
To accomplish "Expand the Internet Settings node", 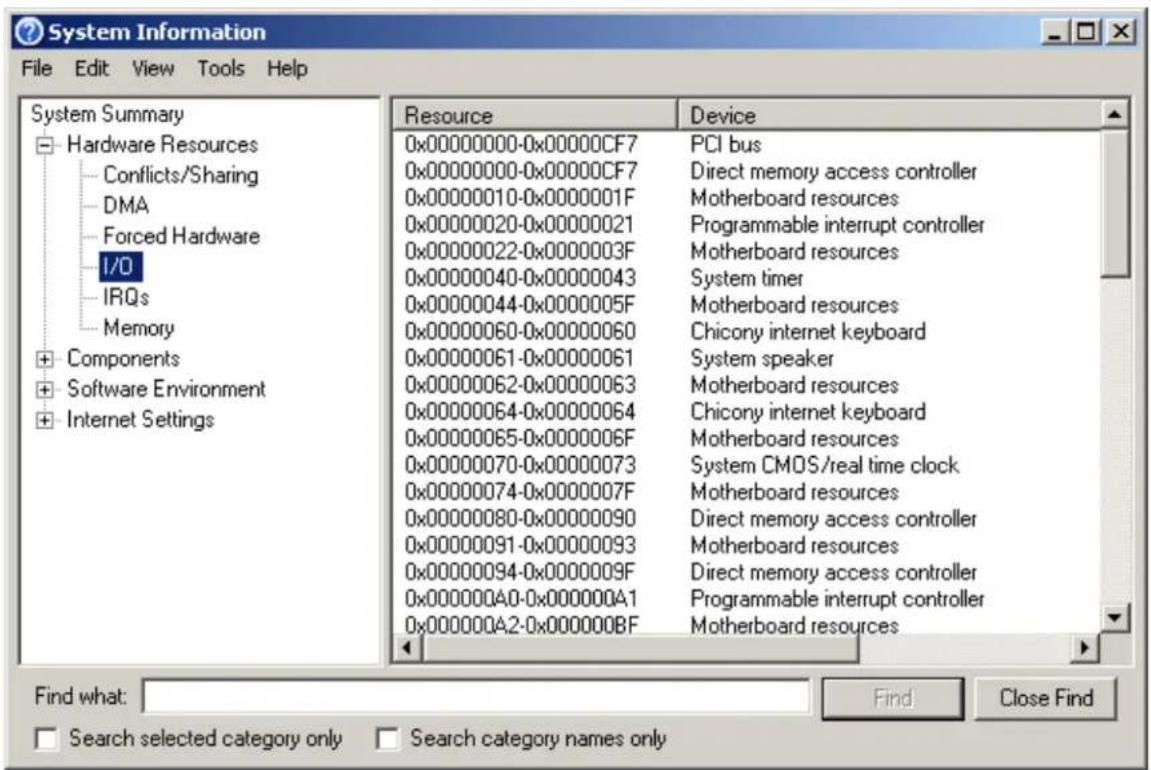I will (x=45, y=420).
